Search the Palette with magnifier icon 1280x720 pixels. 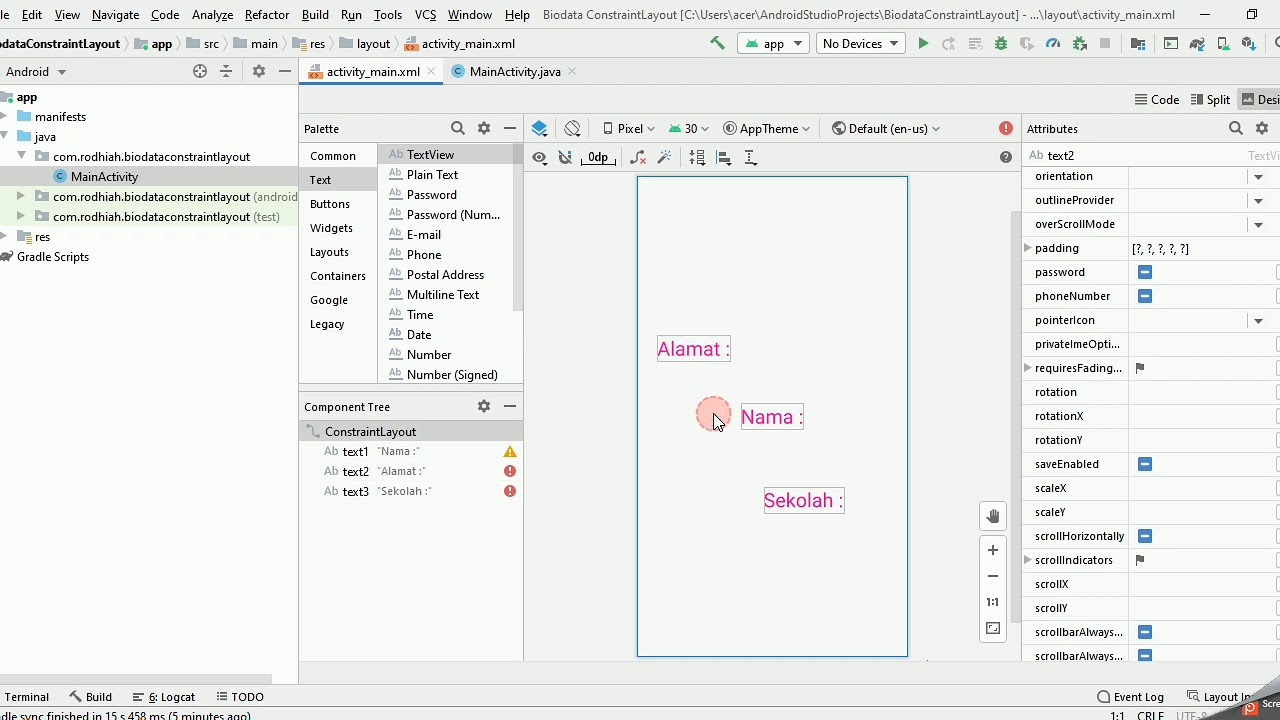coord(458,128)
